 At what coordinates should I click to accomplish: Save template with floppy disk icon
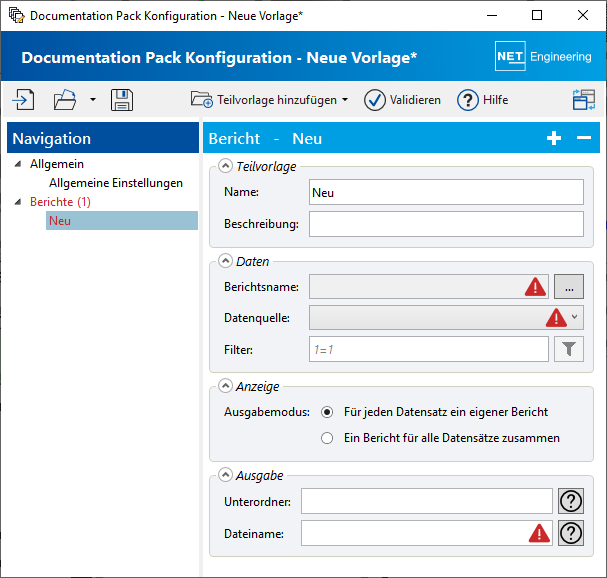click(122, 100)
